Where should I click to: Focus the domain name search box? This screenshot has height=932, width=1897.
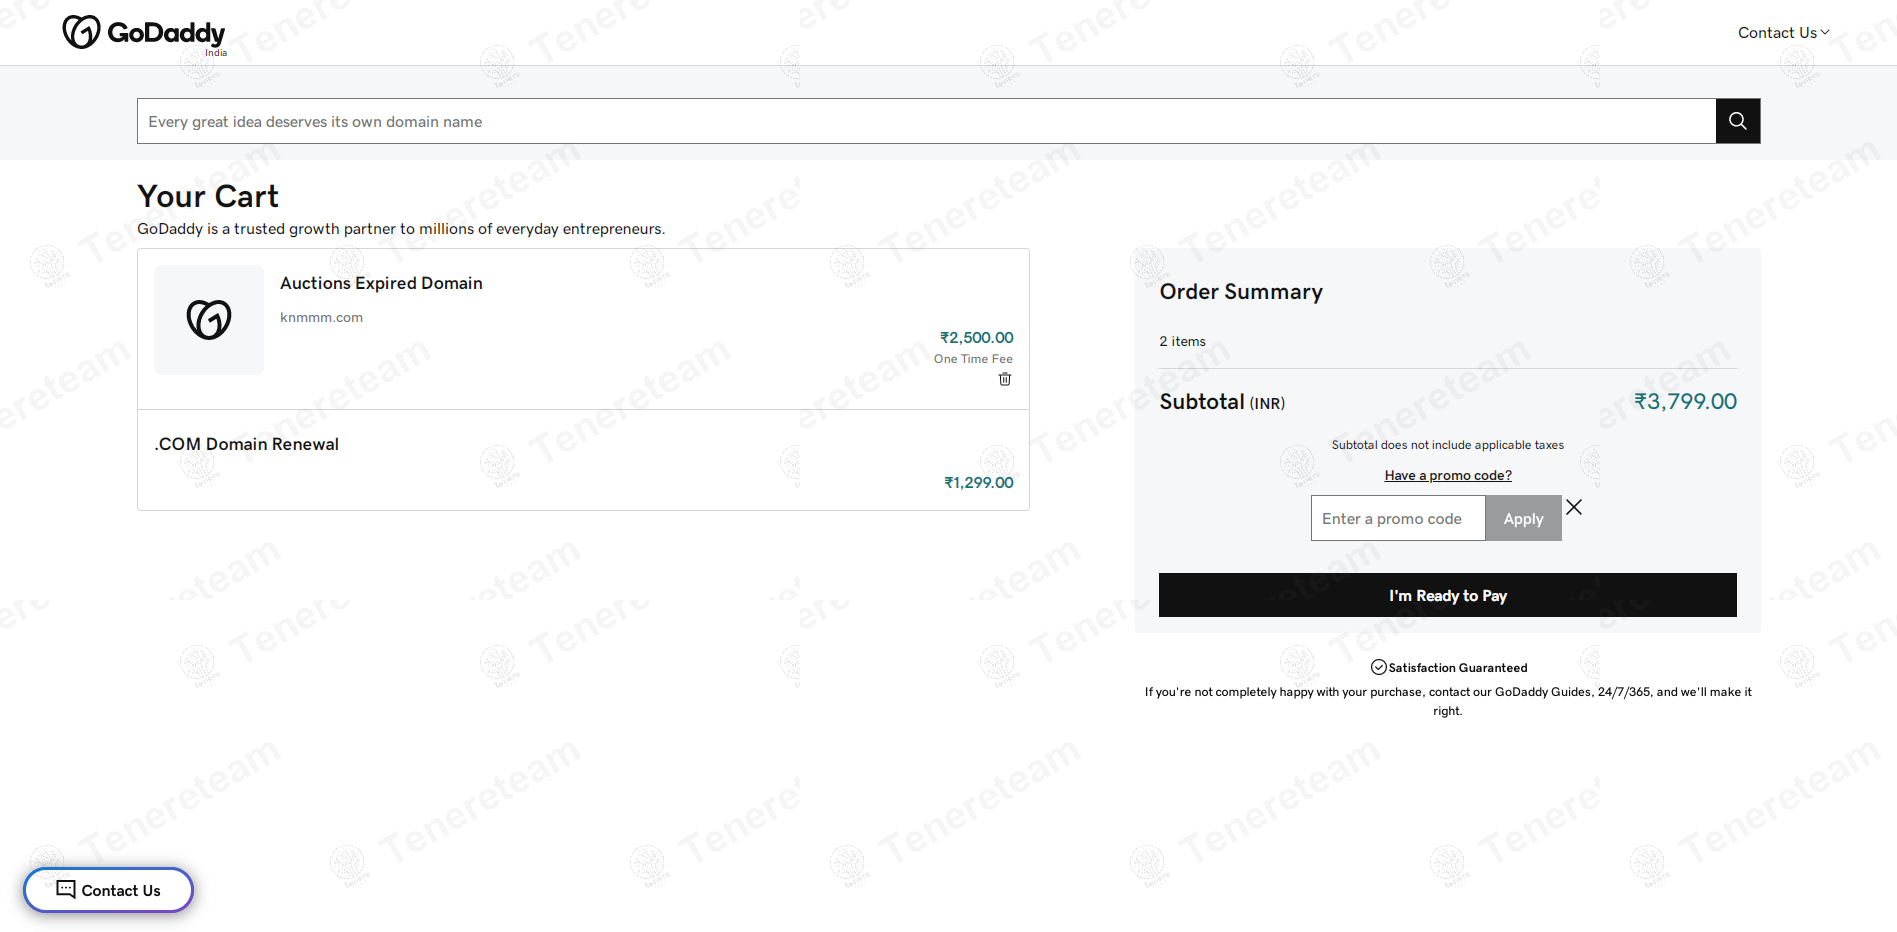tap(926, 121)
